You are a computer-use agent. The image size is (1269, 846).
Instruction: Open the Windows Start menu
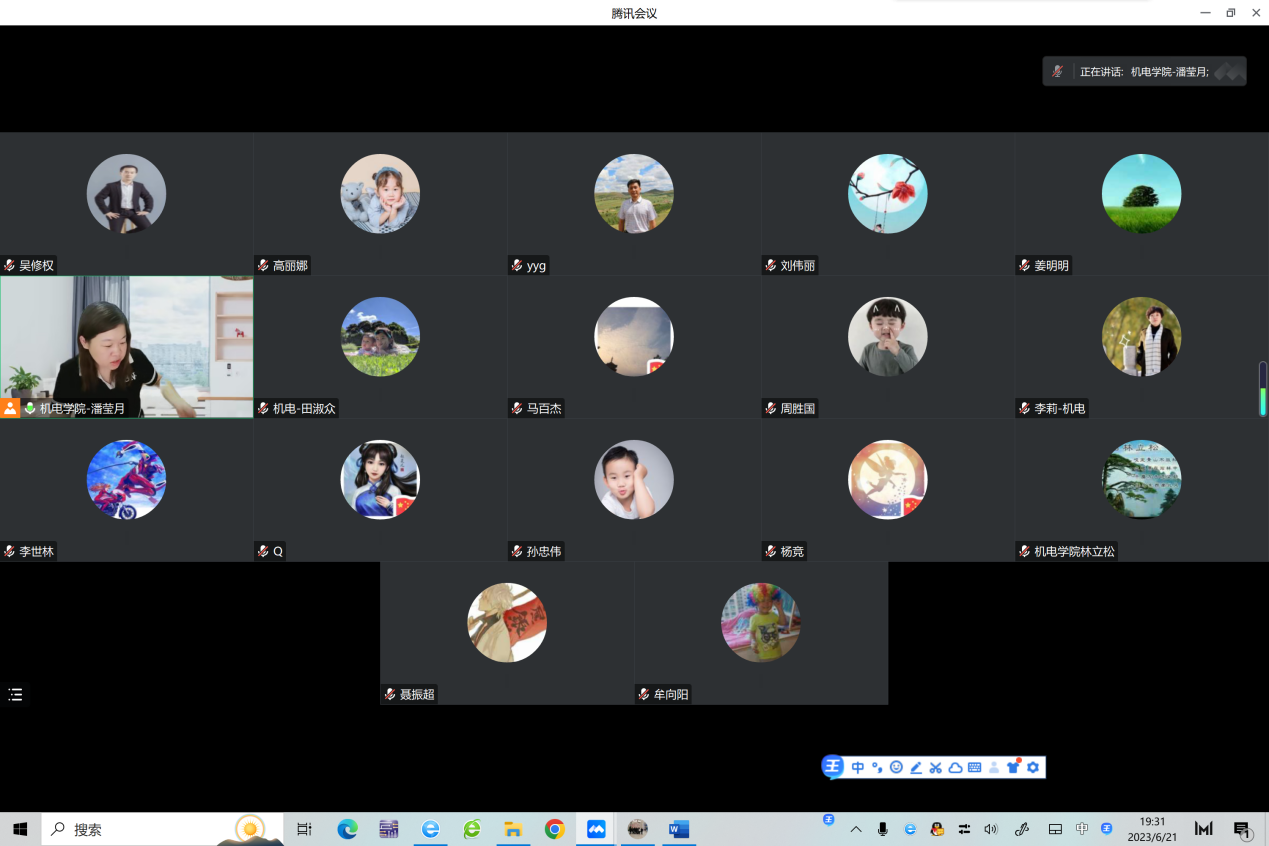pos(20,829)
